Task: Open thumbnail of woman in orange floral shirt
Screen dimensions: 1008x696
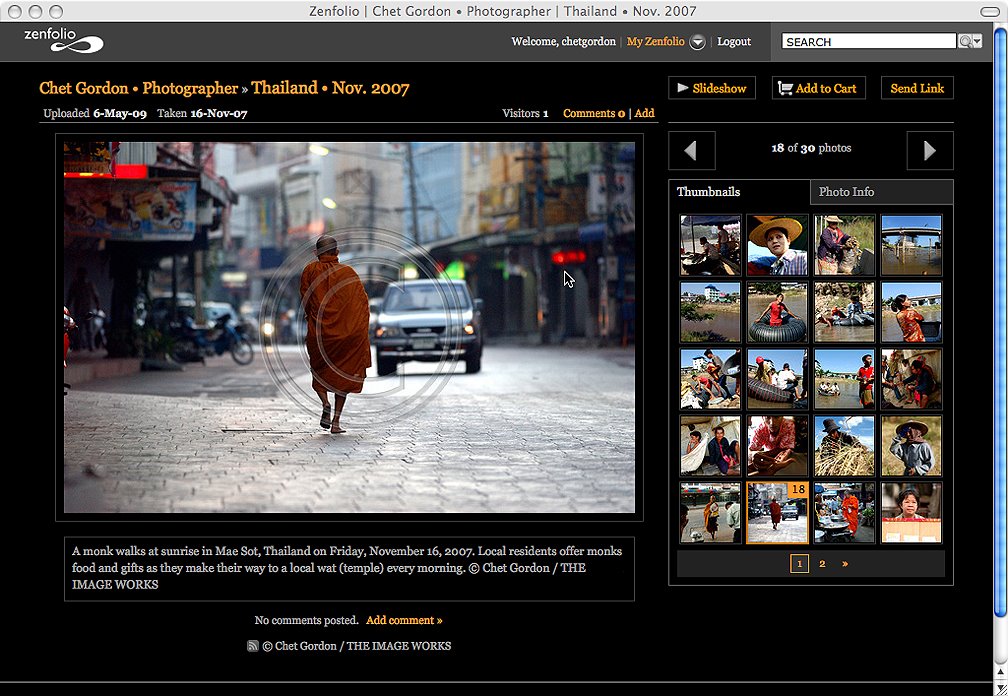Action: [911, 312]
